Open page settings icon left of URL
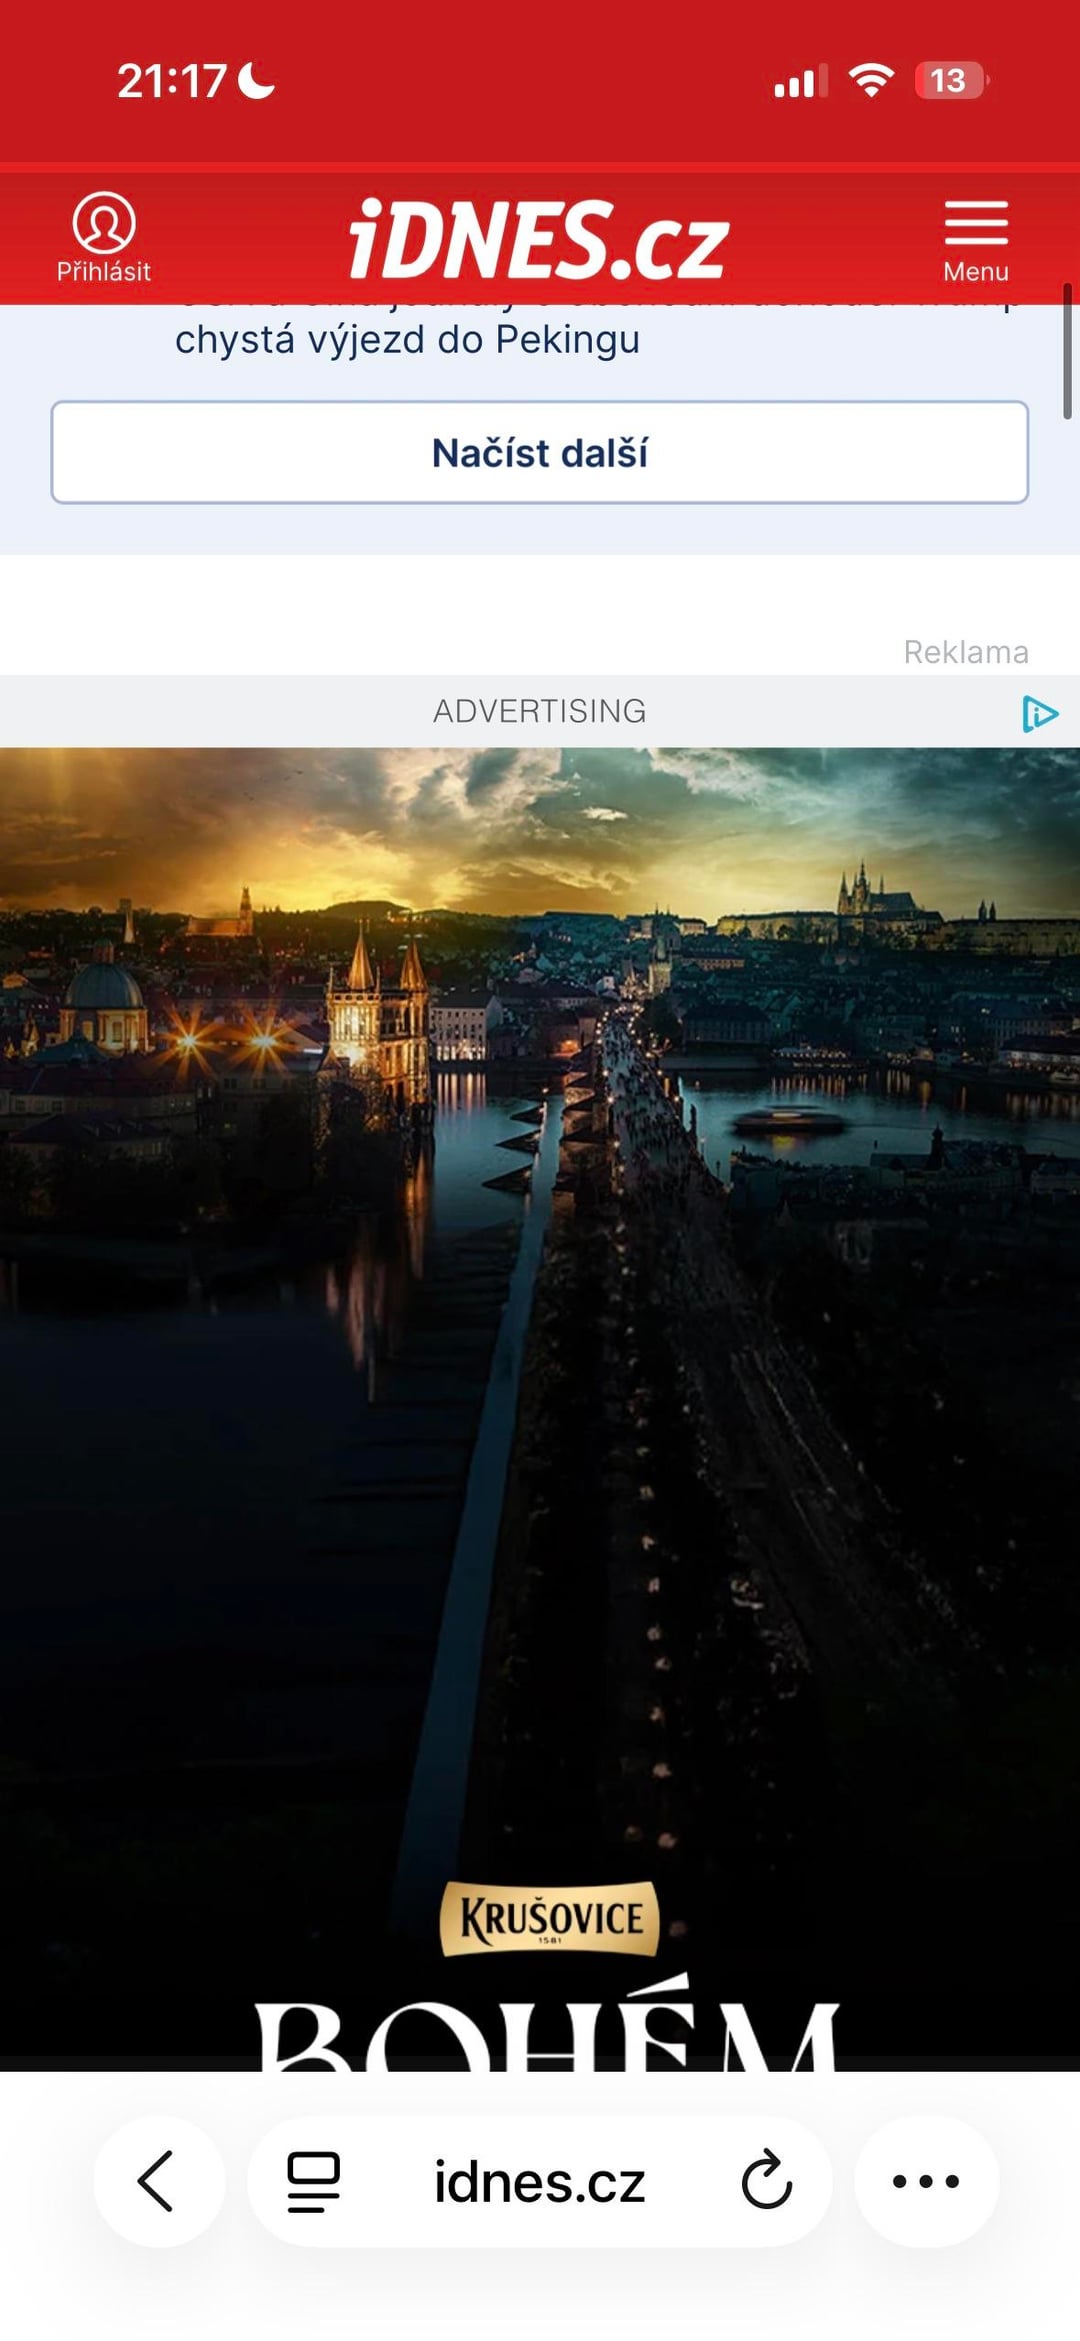 click(x=313, y=2181)
